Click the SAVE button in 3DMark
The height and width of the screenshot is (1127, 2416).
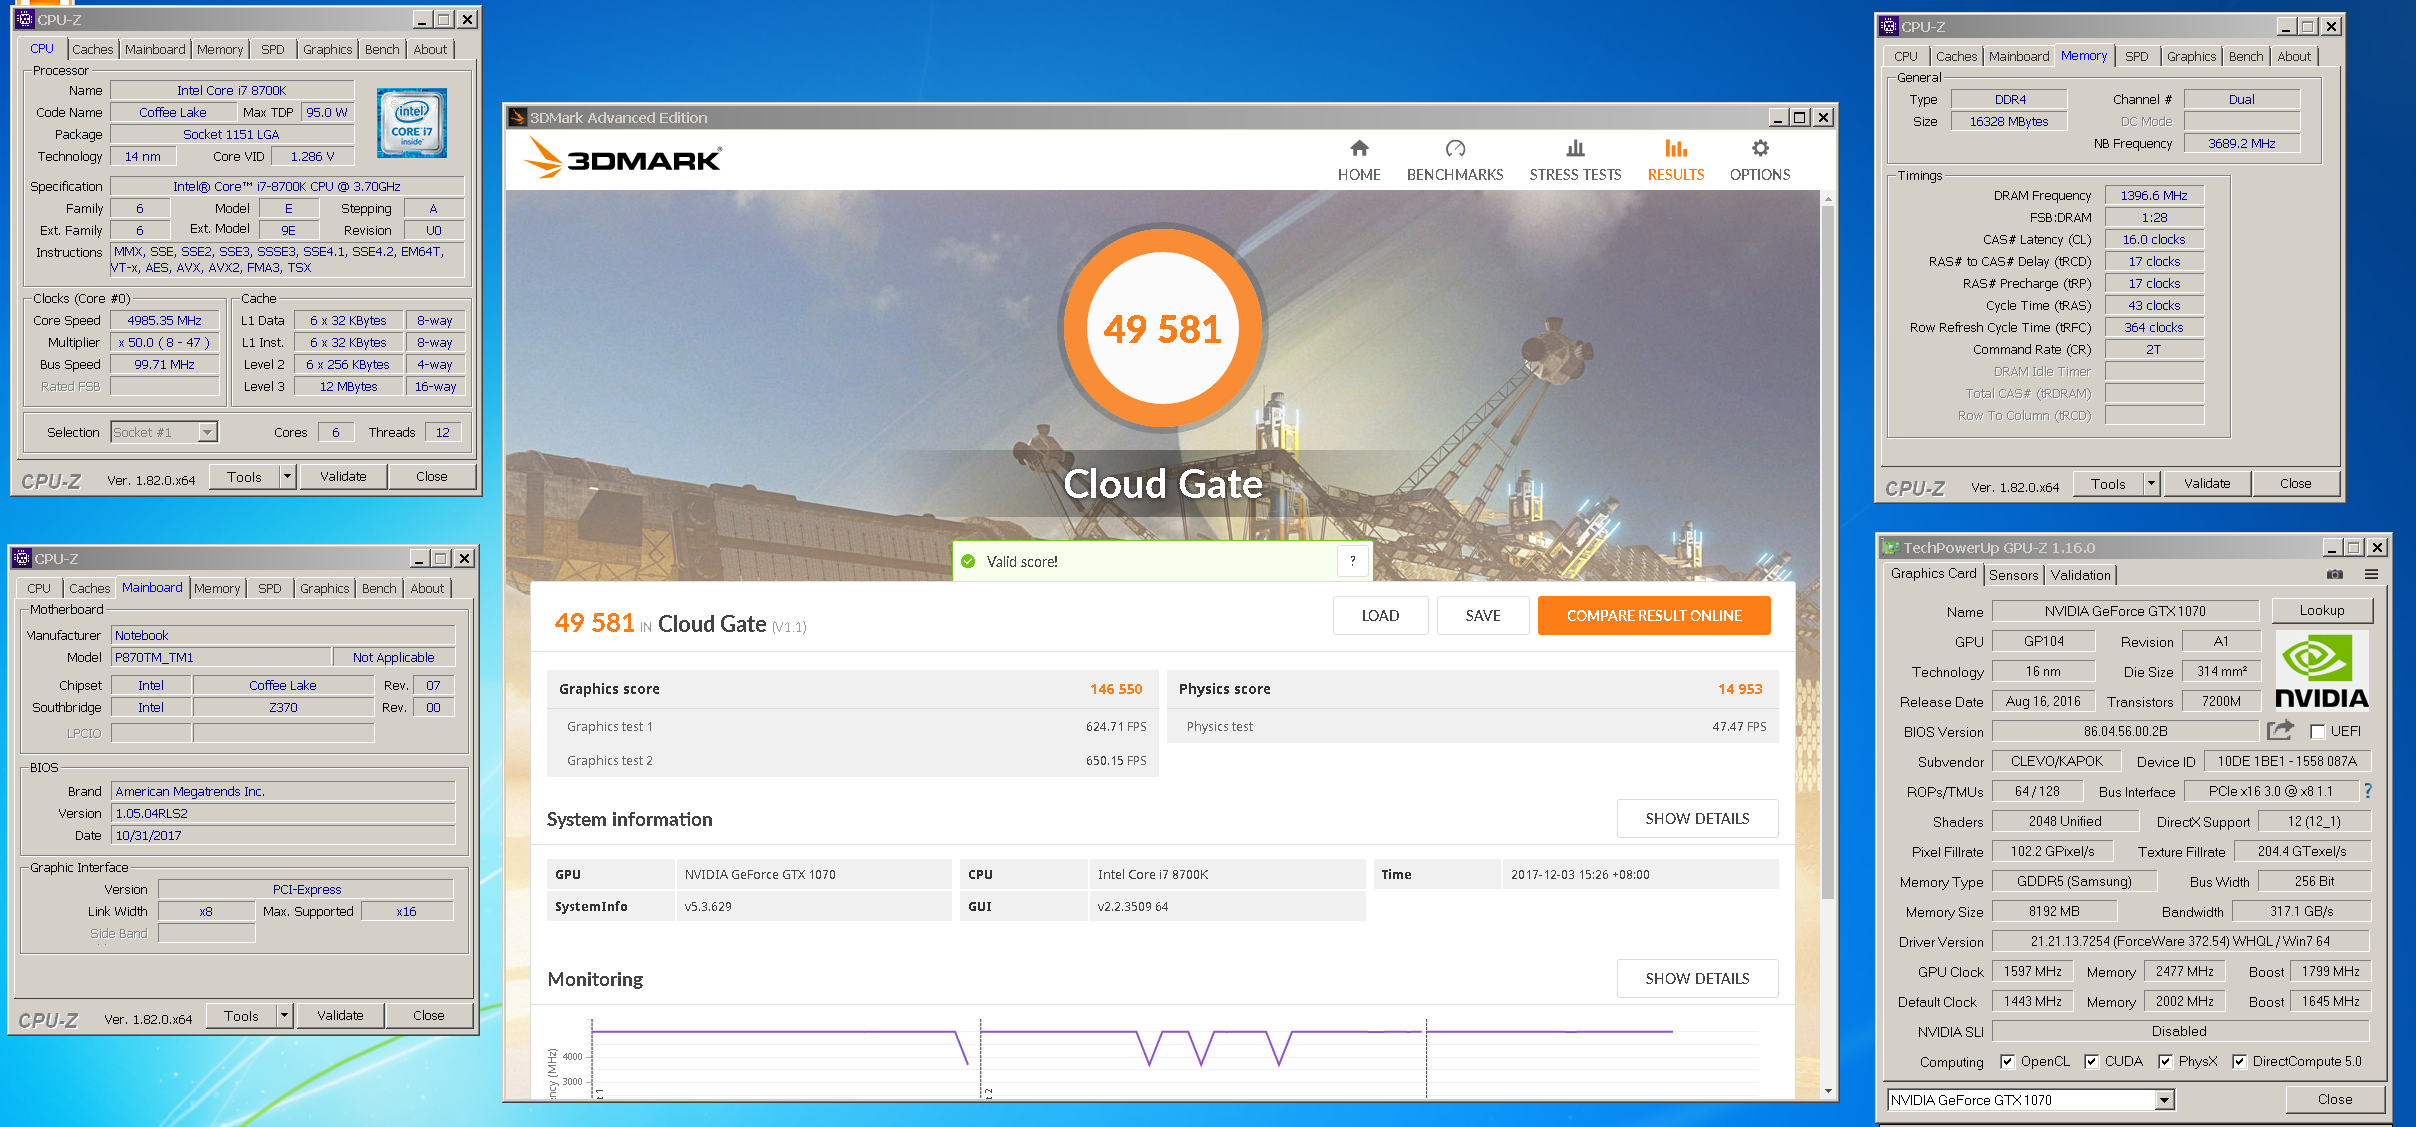[x=1483, y=615]
